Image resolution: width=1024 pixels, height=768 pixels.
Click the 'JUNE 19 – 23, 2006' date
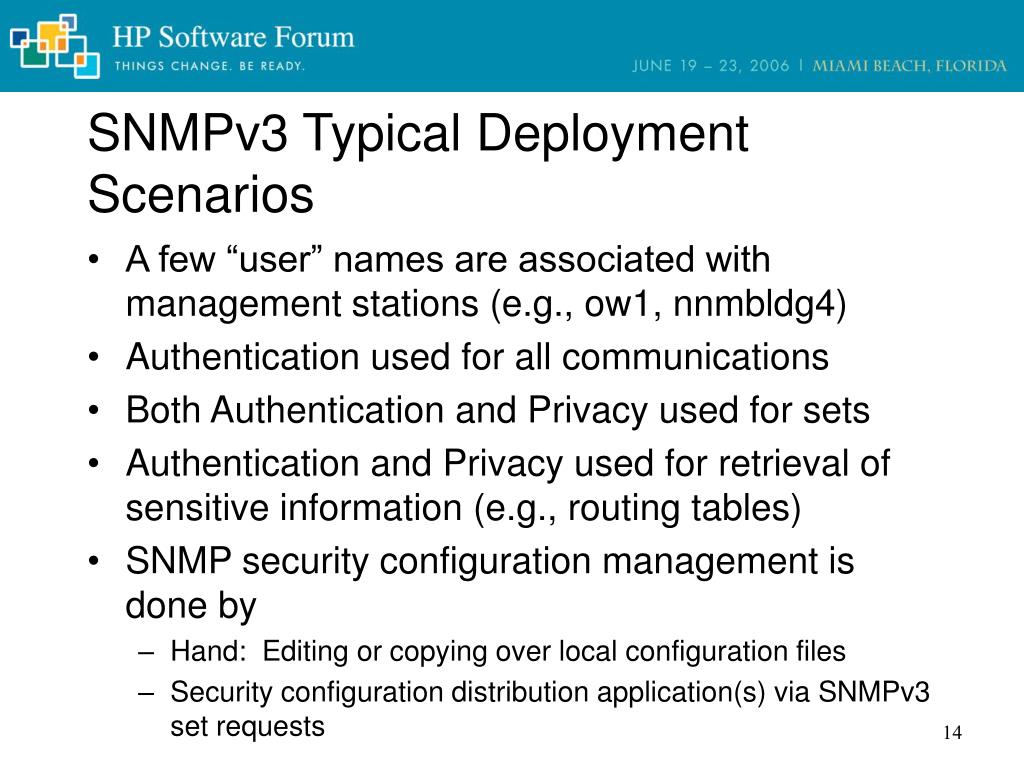(x=711, y=65)
